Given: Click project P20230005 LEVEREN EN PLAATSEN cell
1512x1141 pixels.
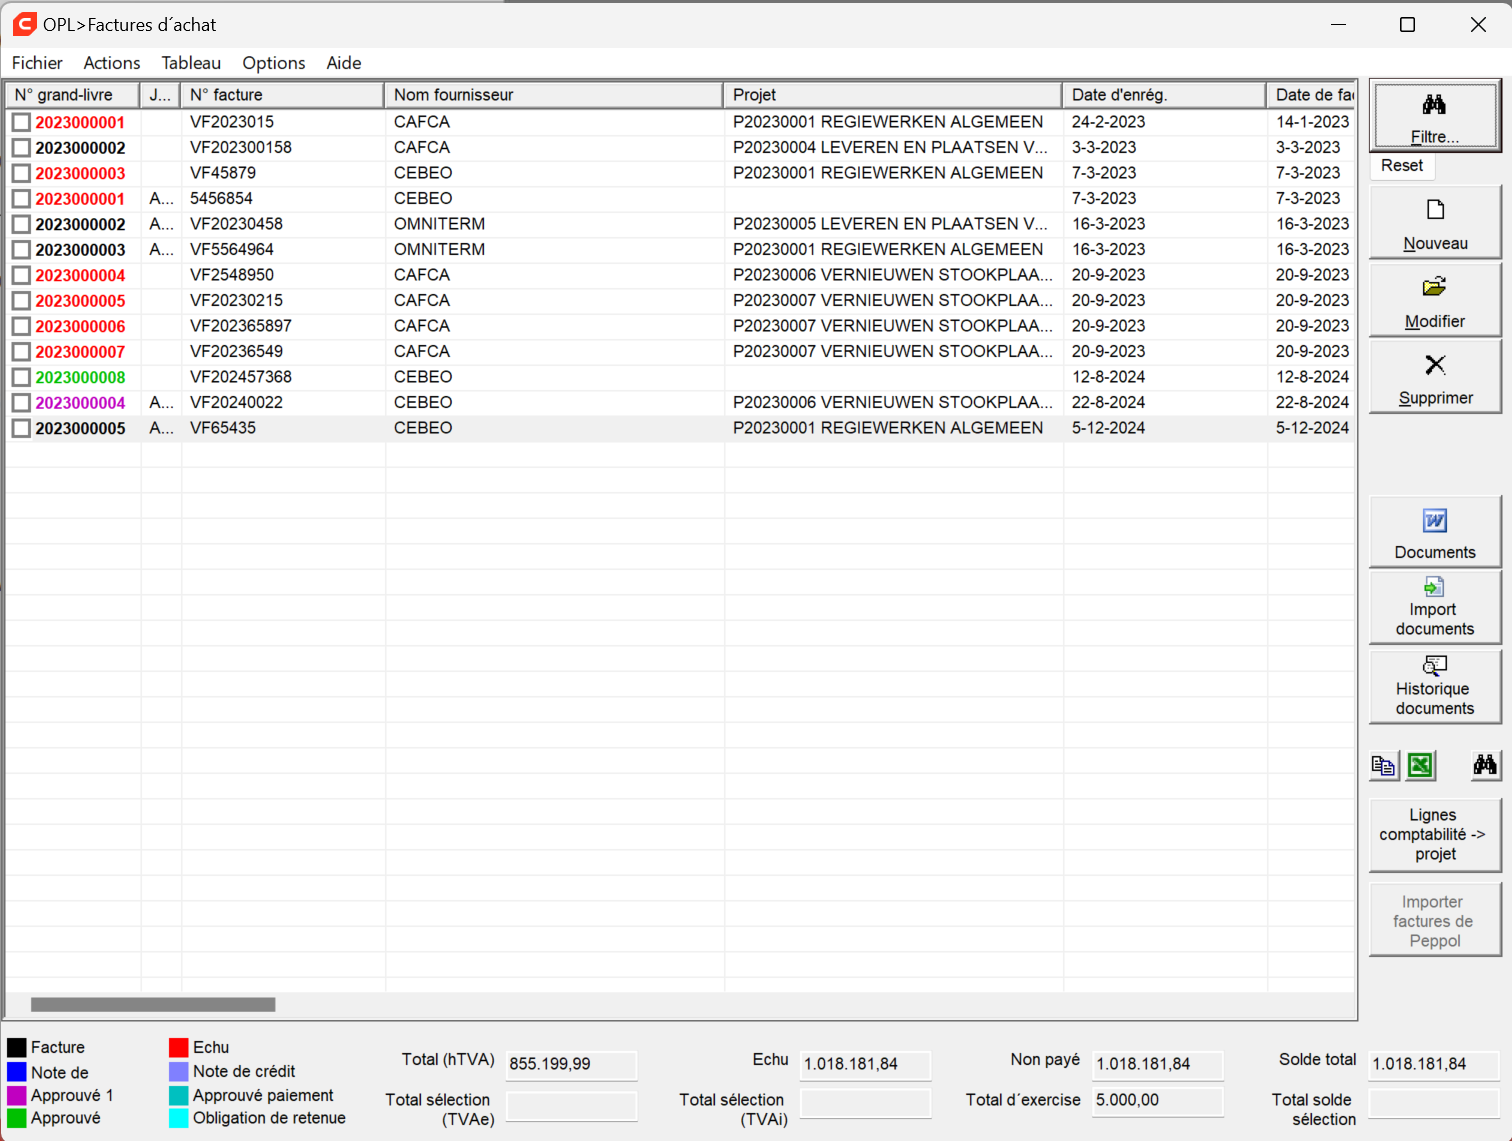Looking at the screenshot, I should coord(890,224).
